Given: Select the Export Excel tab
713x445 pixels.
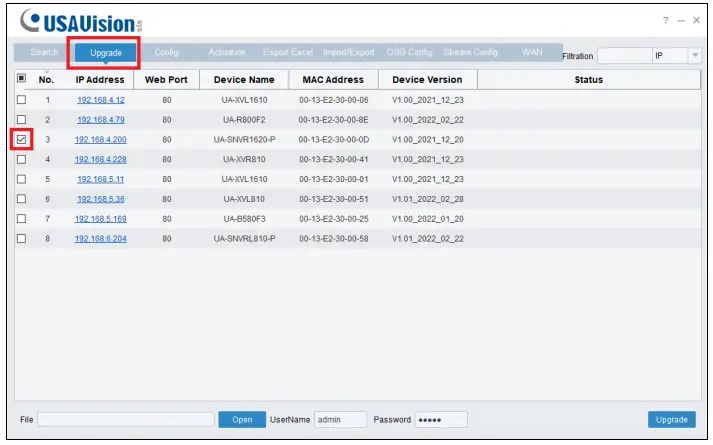Looking at the screenshot, I should point(288,52).
